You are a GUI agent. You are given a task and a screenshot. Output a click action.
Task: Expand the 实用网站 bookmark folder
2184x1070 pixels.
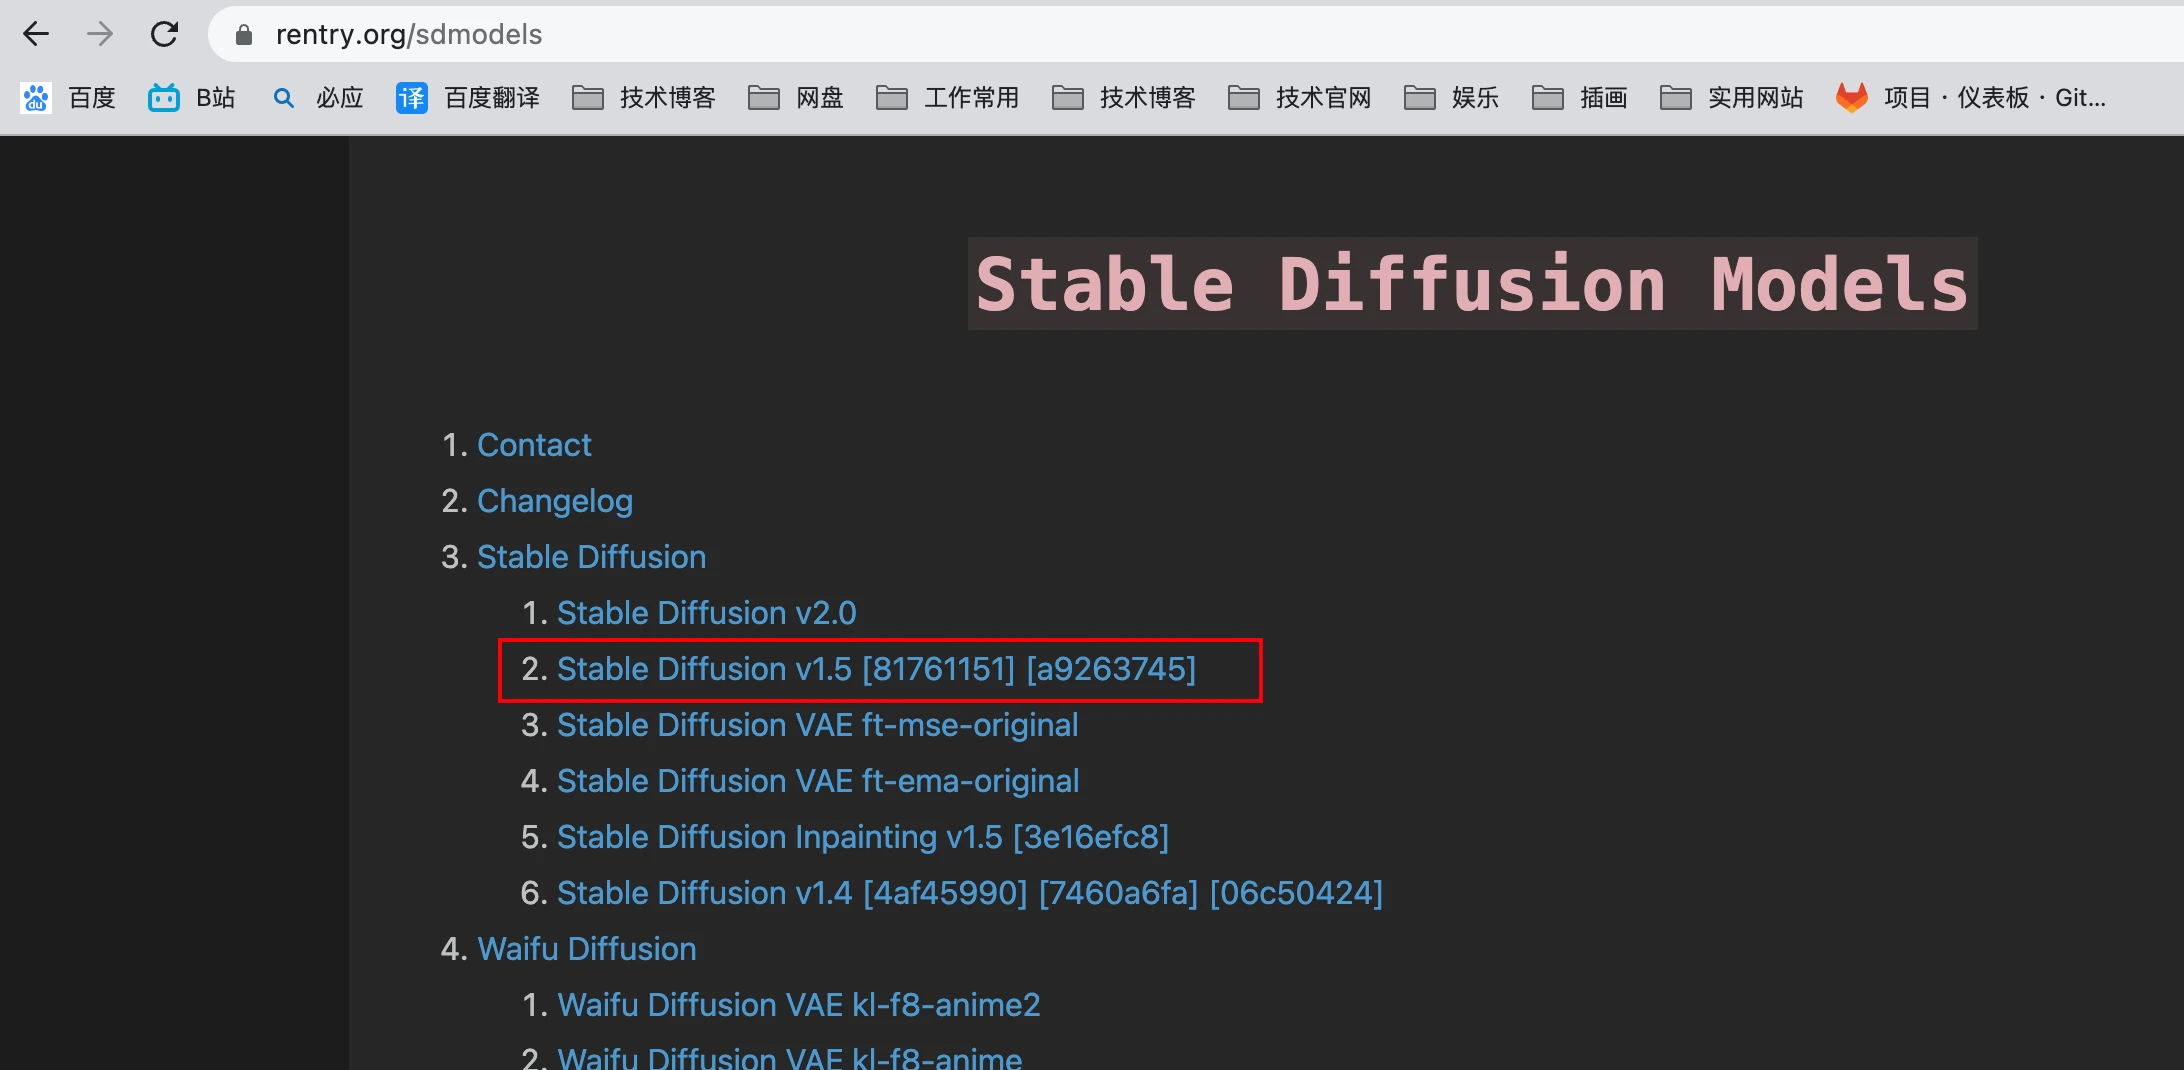[x=1731, y=98]
